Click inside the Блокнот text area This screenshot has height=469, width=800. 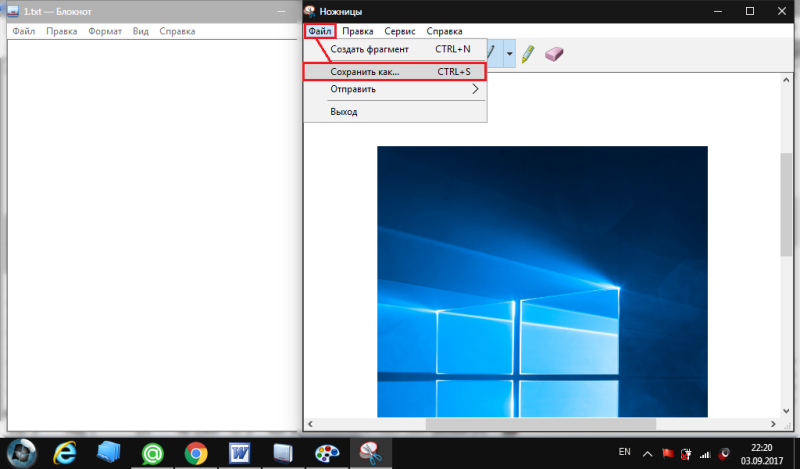point(152,235)
